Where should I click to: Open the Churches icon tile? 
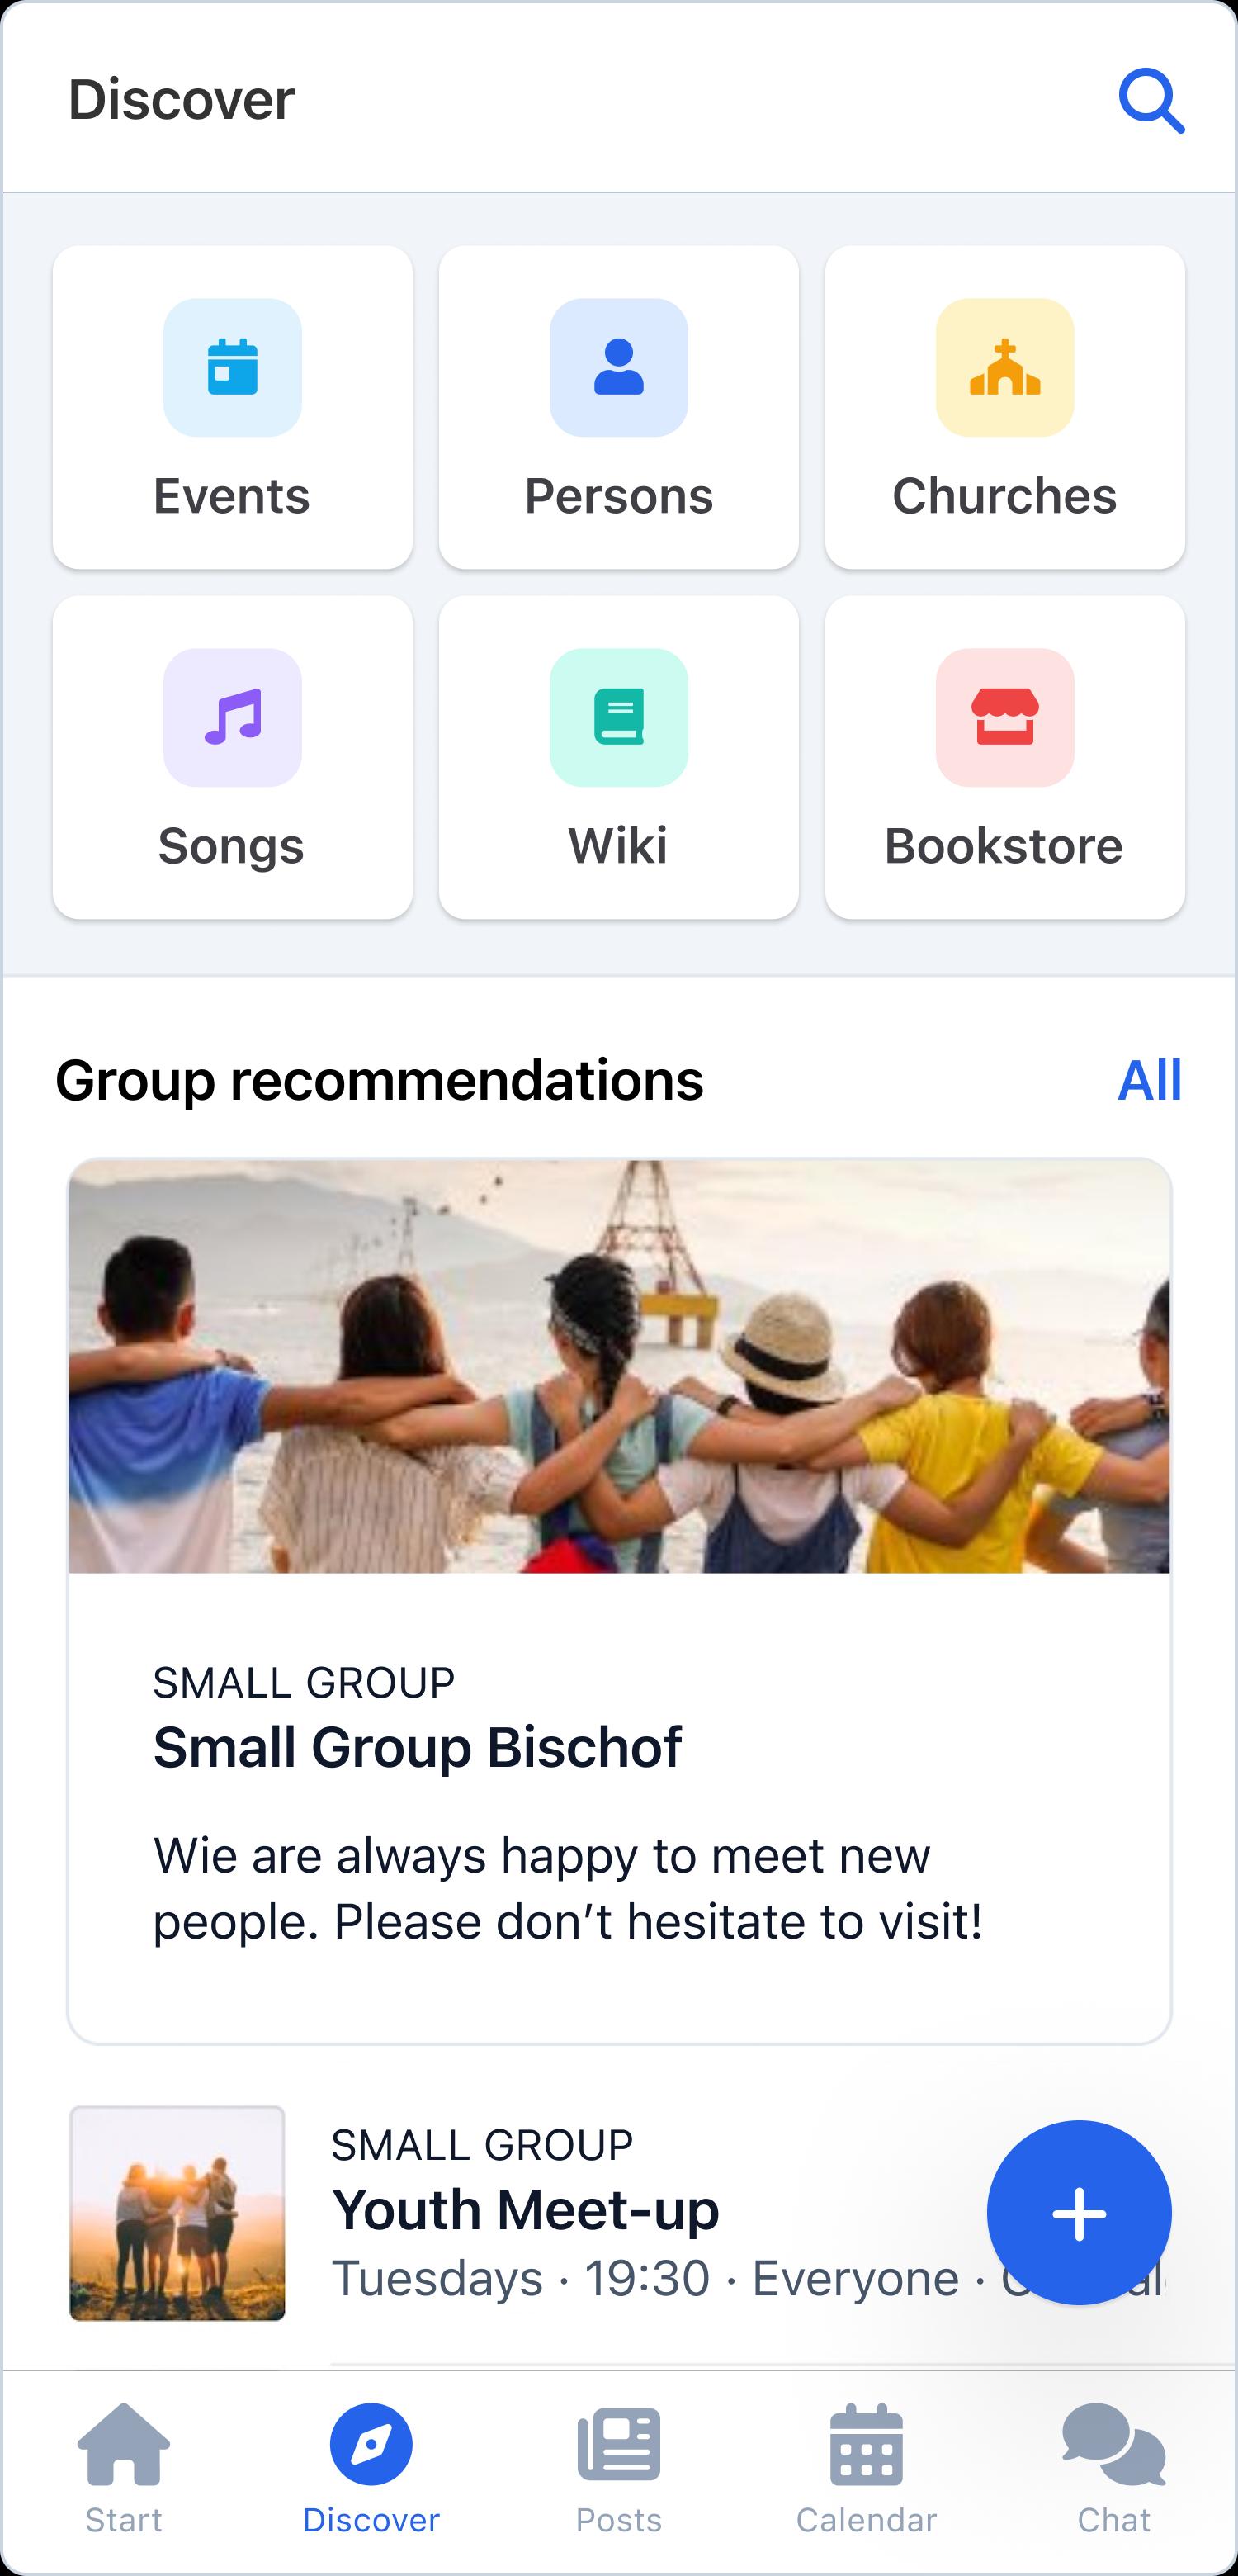1004,407
